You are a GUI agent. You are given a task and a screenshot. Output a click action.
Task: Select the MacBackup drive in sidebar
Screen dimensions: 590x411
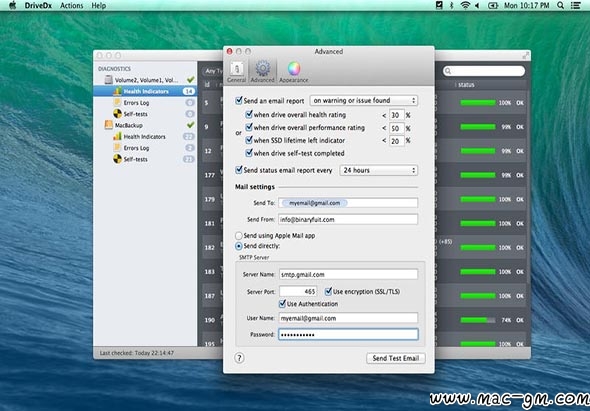[145, 125]
